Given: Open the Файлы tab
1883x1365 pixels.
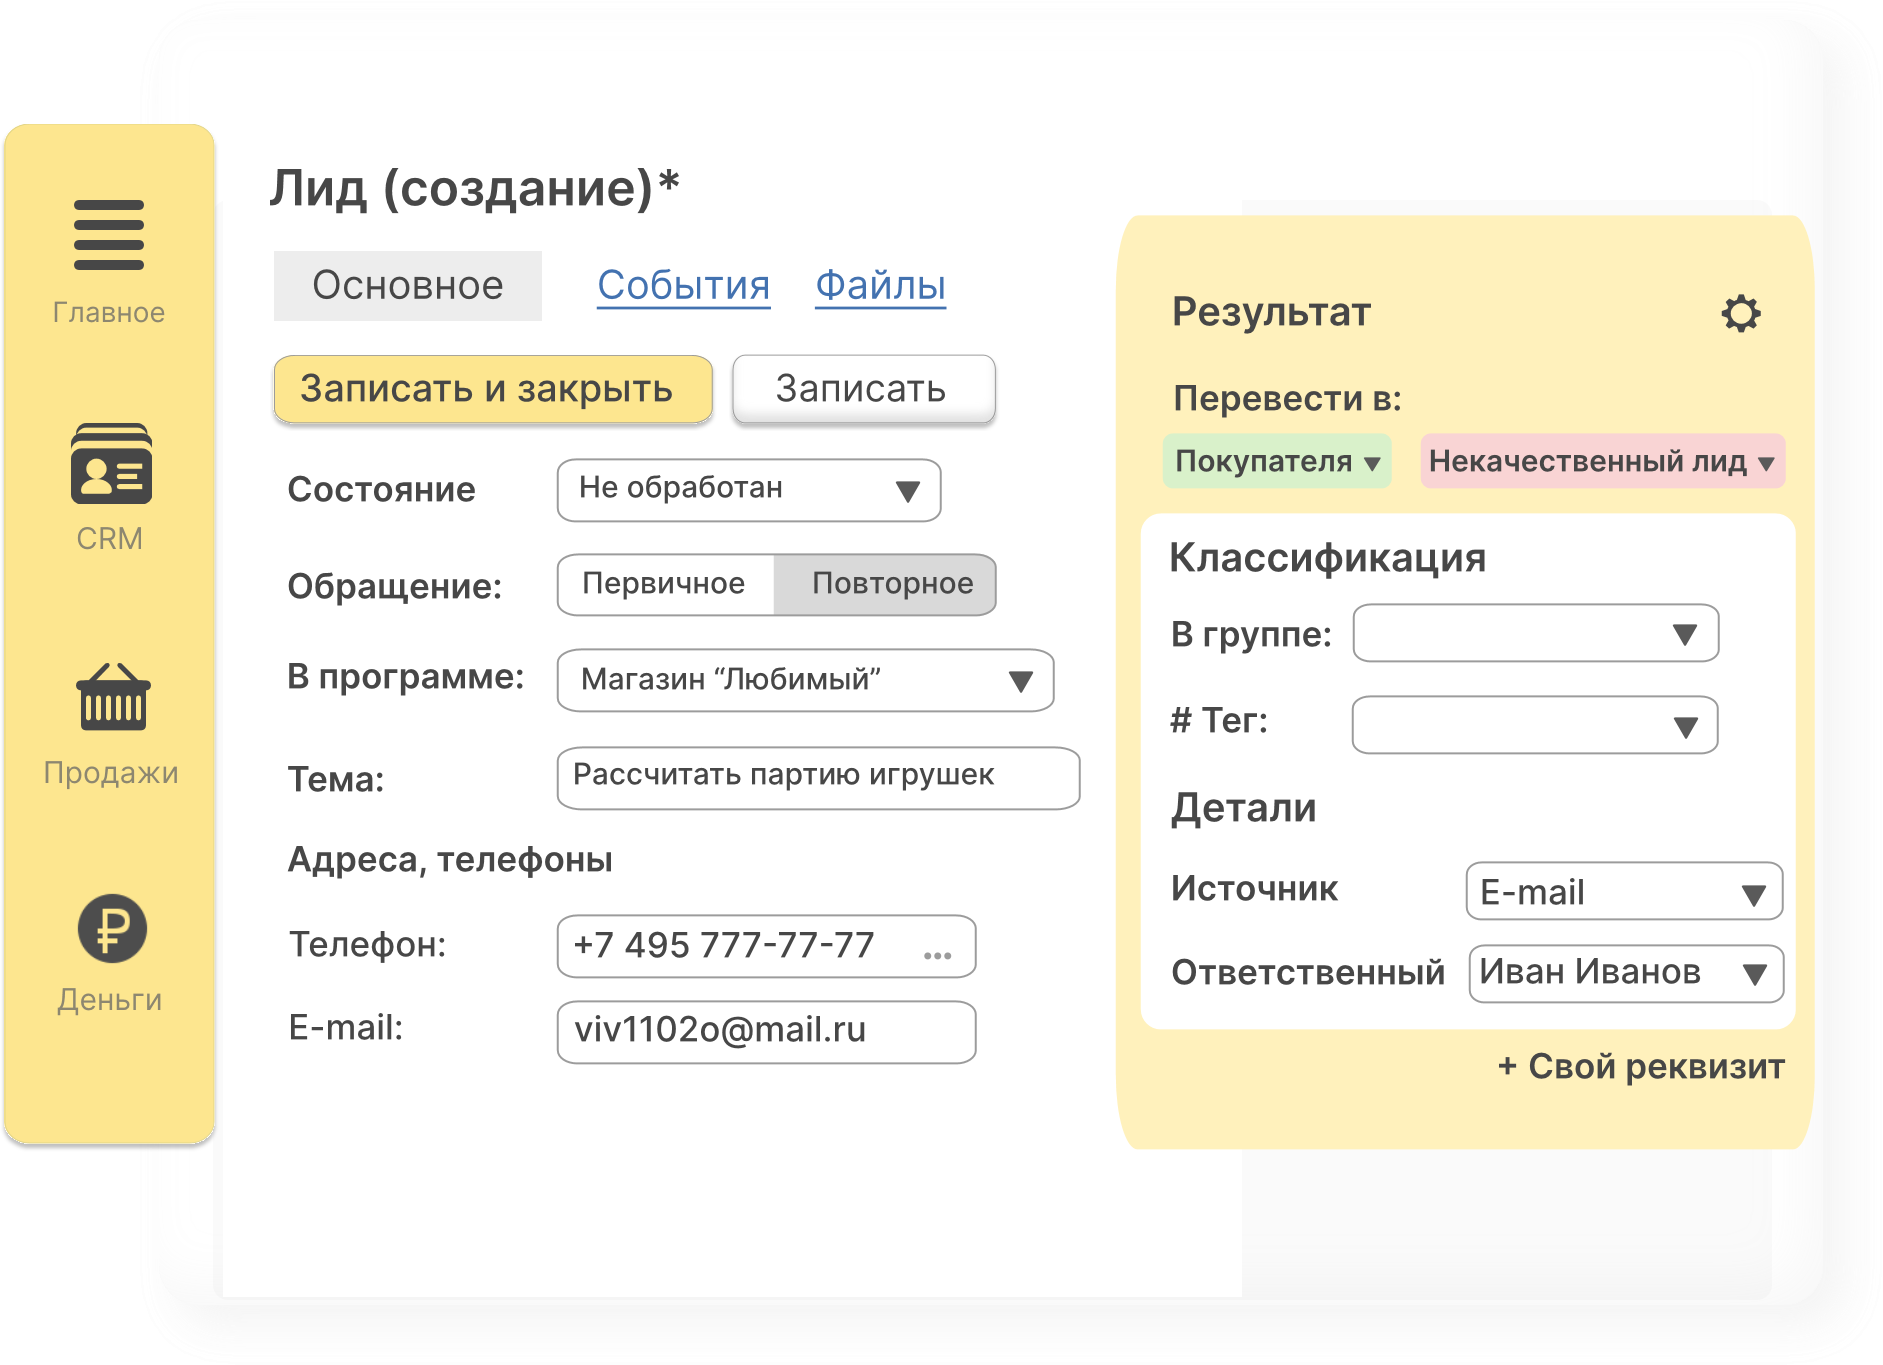Looking at the screenshot, I should click(x=880, y=286).
